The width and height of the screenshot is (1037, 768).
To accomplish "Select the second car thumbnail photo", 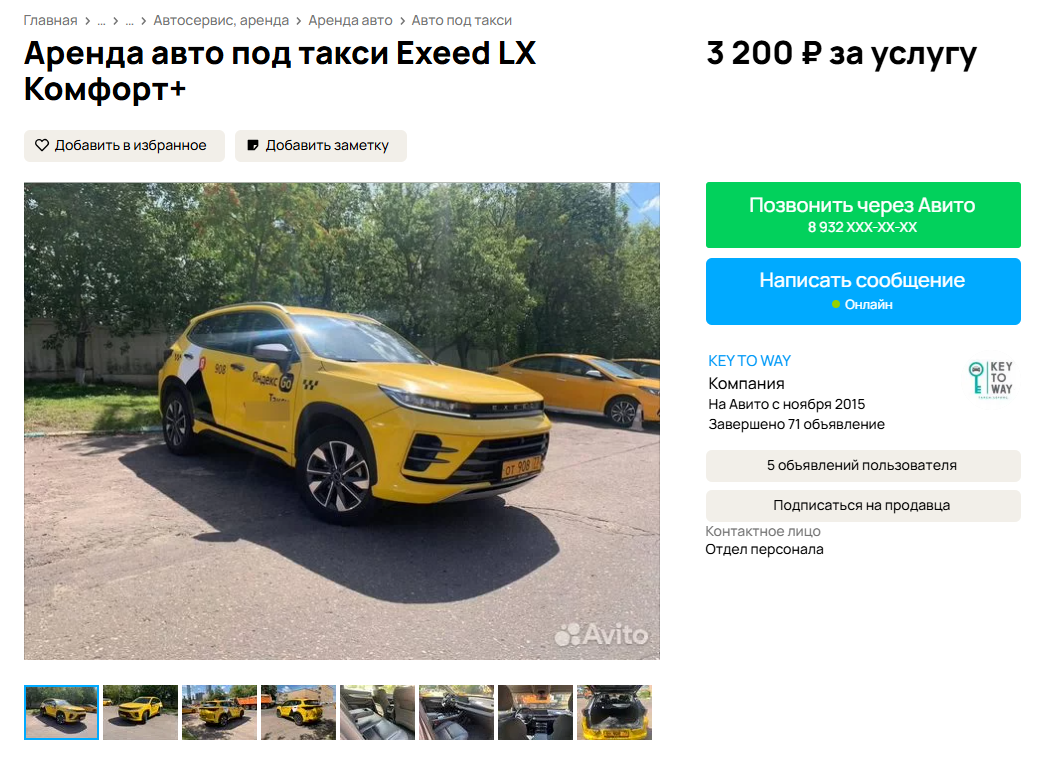I will tap(140, 712).
